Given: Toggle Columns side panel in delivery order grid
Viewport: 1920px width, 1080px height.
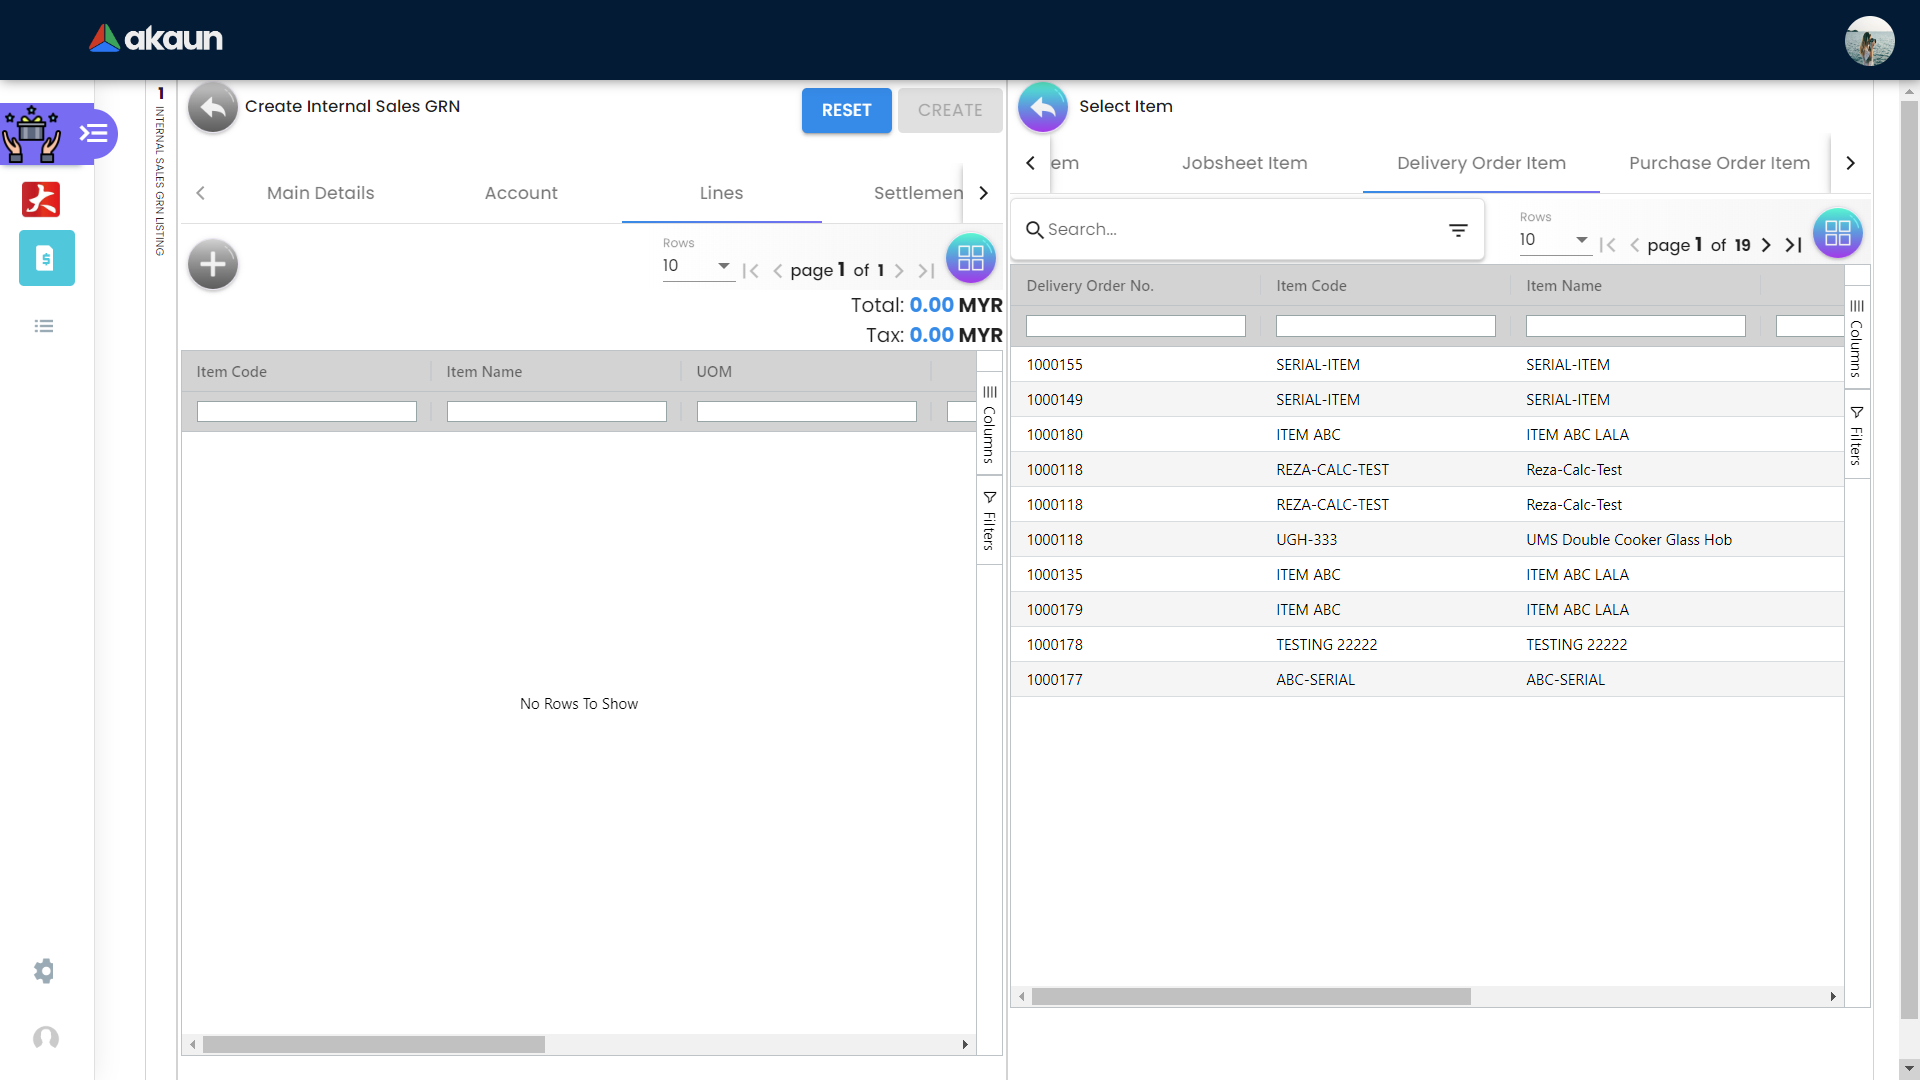Looking at the screenshot, I should (x=1856, y=338).
